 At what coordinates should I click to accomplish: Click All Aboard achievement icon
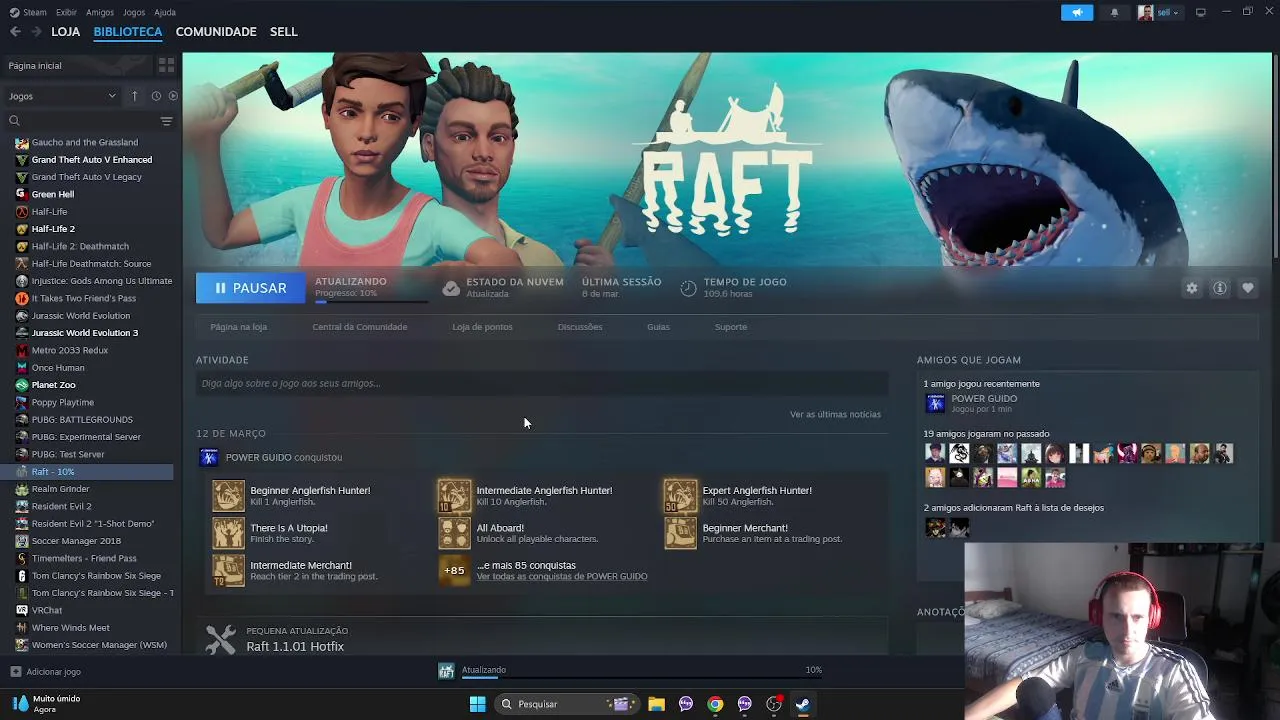tap(454, 533)
